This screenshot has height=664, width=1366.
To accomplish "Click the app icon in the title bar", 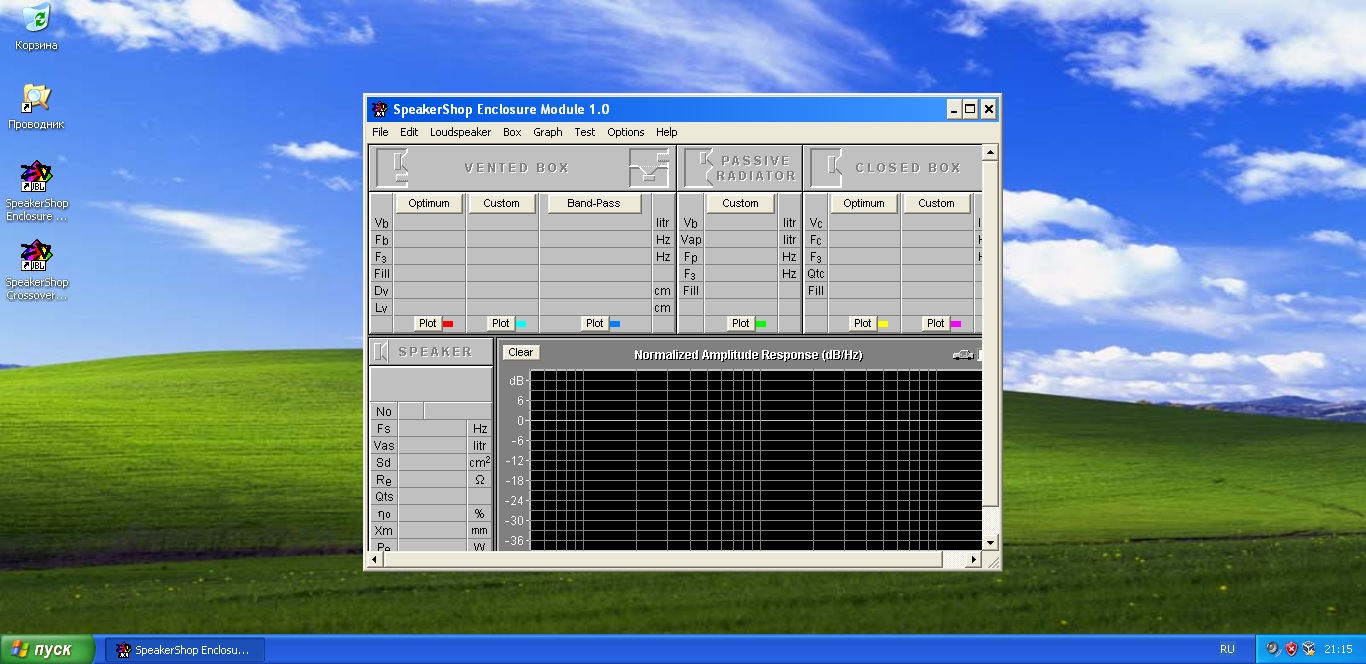I will (379, 110).
